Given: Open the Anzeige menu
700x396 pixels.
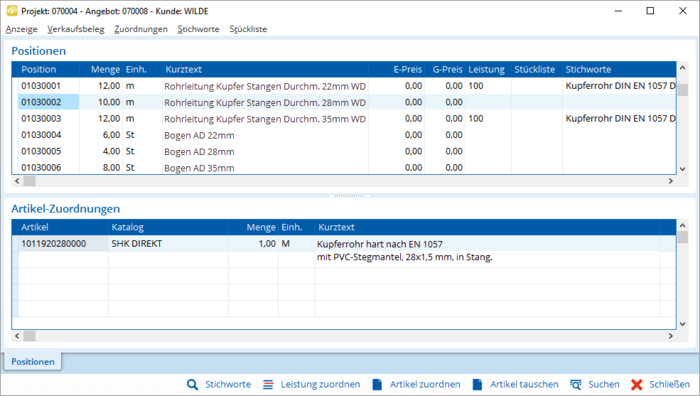Looking at the screenshot, I should click(x=21, y=29).
